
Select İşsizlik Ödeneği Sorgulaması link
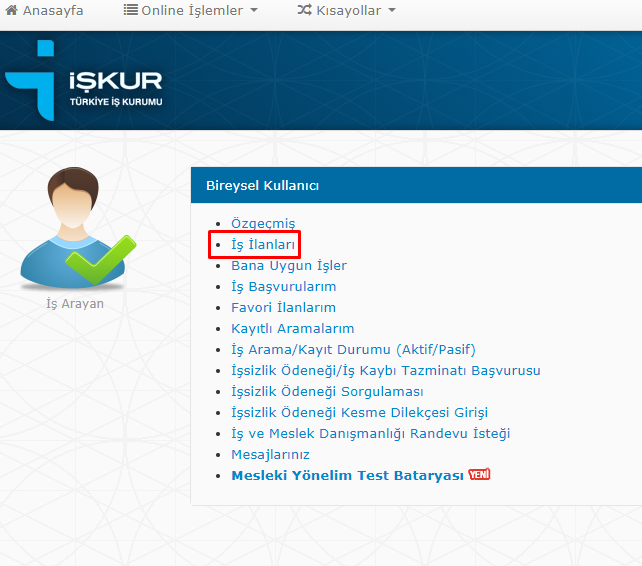pyautogui.click(x=327, y=392)
